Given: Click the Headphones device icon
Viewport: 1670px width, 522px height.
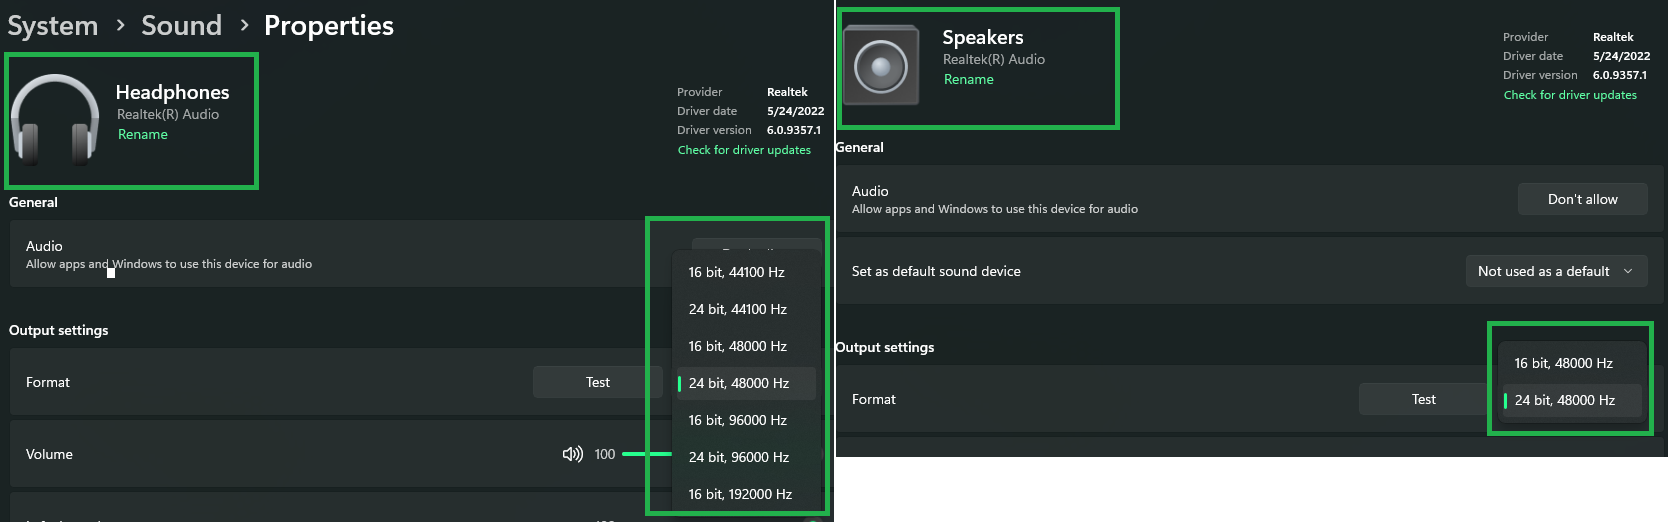Looking at the screenshot, I should pyautogui.click(x=55, y=120).
